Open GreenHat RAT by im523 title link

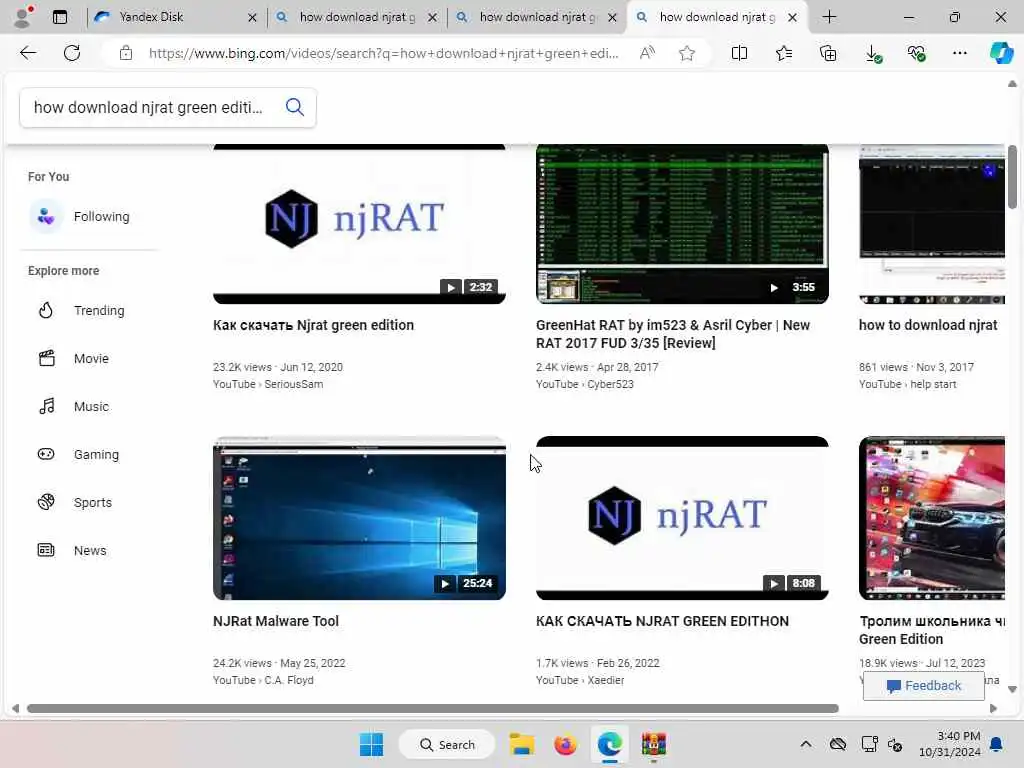pyautogui.click(x=673, y=334)
